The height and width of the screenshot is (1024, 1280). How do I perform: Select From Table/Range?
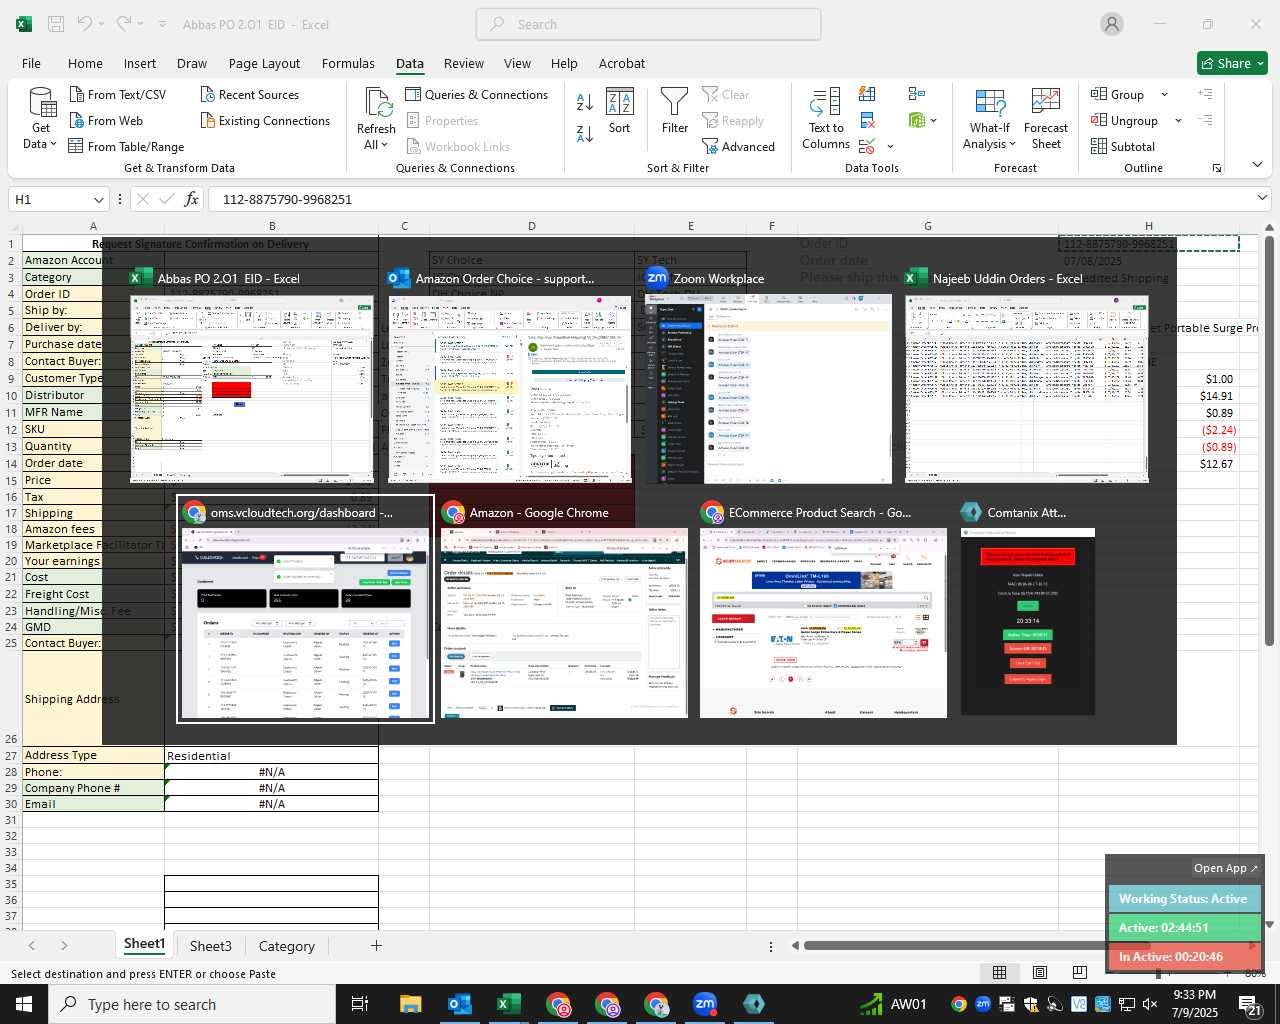[126, 146]
